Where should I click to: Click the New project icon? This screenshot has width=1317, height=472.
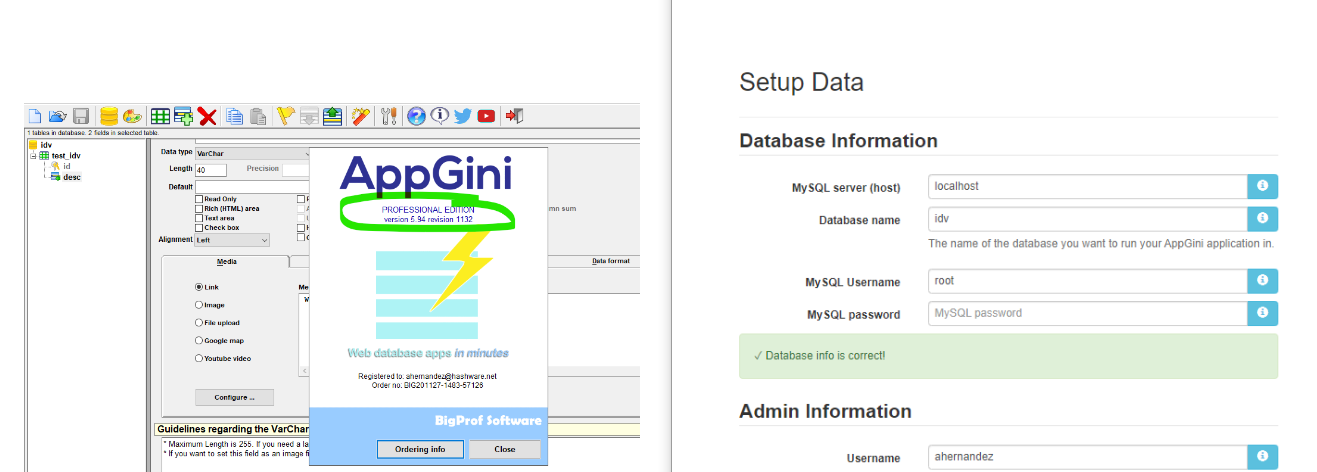click(x=35, y=116)
